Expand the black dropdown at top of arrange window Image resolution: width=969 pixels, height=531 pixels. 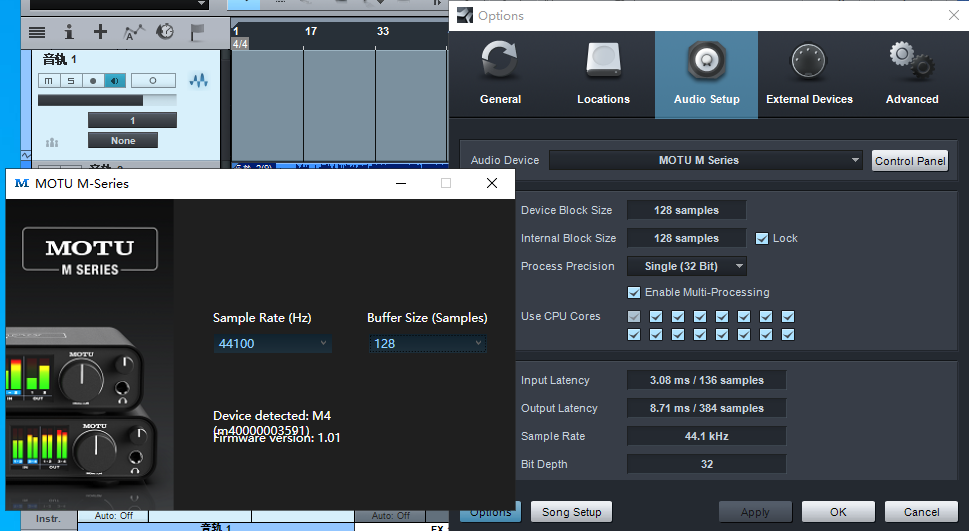[x=119, y=4]
